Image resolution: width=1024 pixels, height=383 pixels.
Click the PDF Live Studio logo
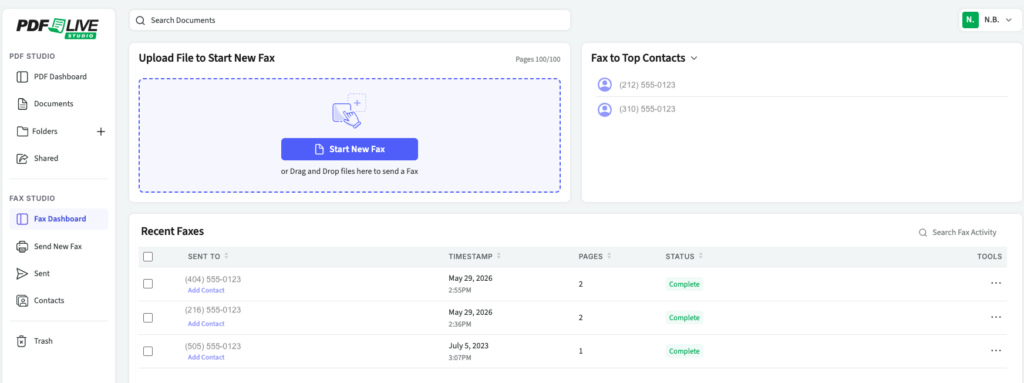click(57, 27)
